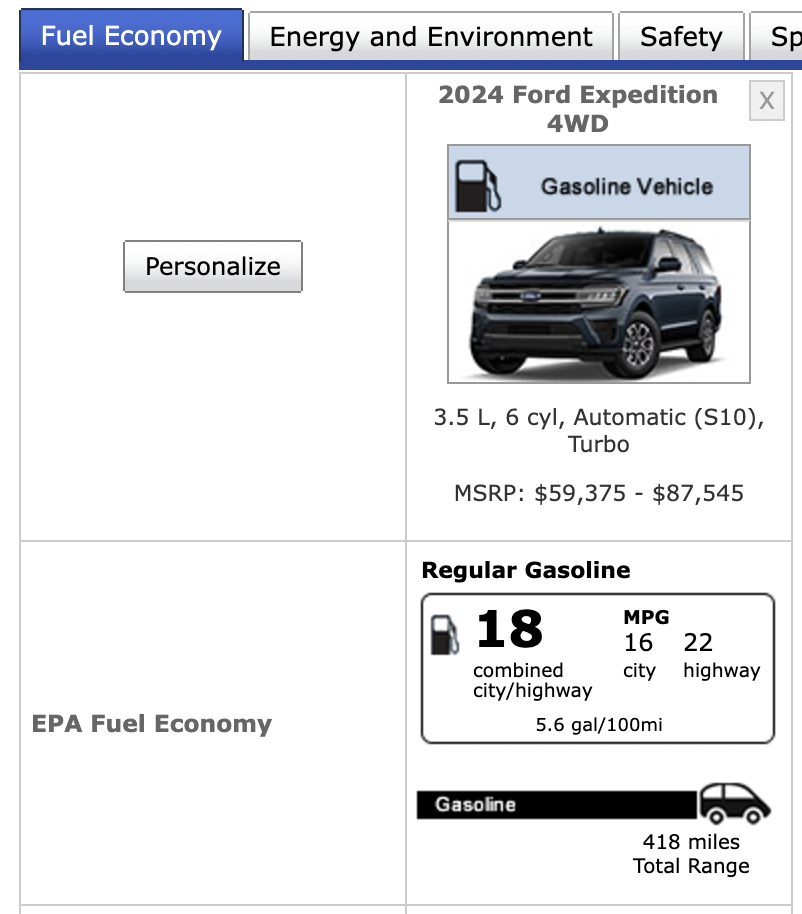Screen dimensions: 802x914
Task: Open the Fuel Economy tab
Action: (x=131, y=36)
